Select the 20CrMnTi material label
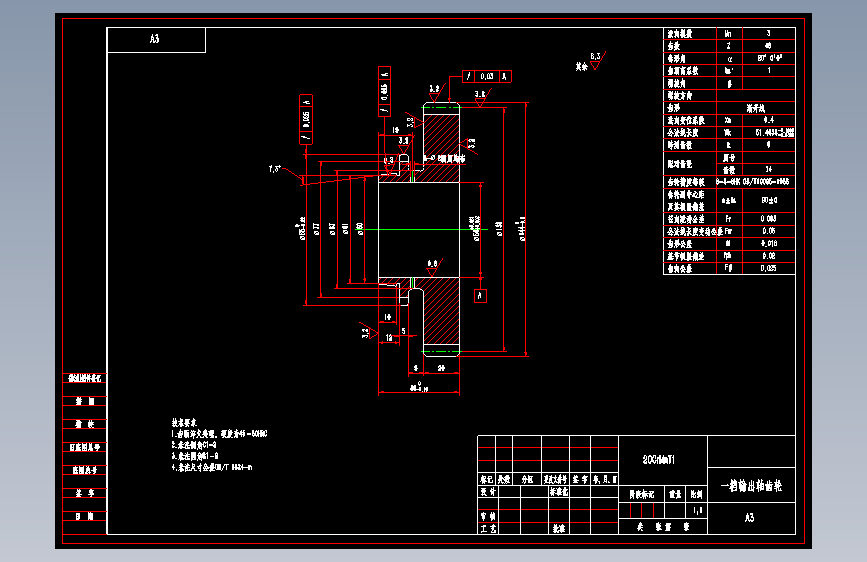Viewport: 867px width, 562px height. tap(659, 460)
